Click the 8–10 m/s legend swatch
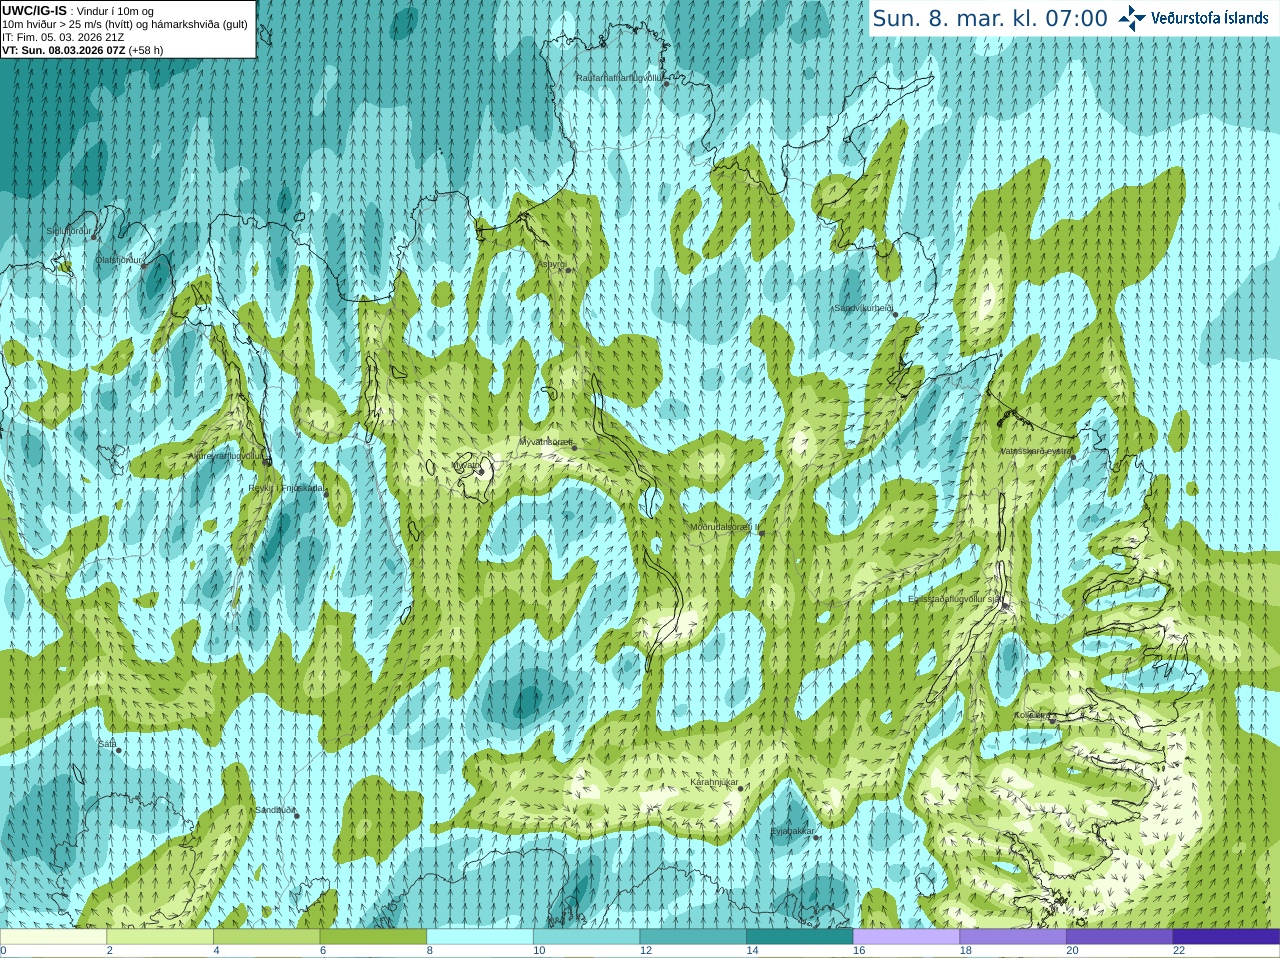 (480, 937)
